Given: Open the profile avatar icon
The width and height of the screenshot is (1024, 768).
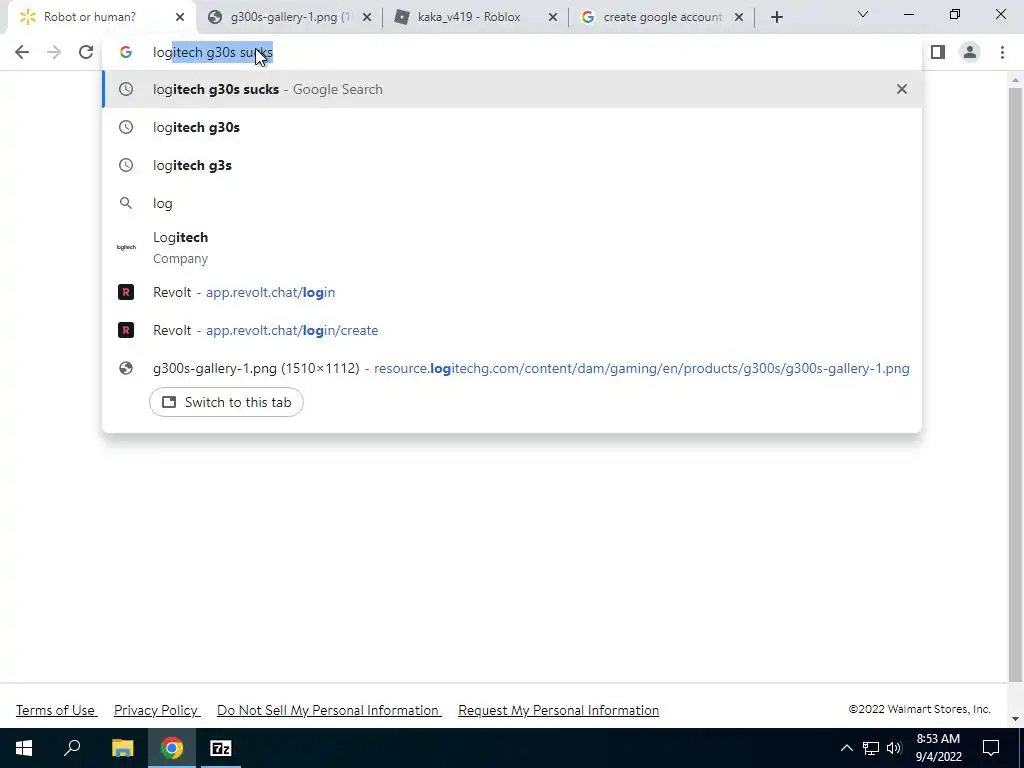Looking at the screenshot, I should 970,52.
